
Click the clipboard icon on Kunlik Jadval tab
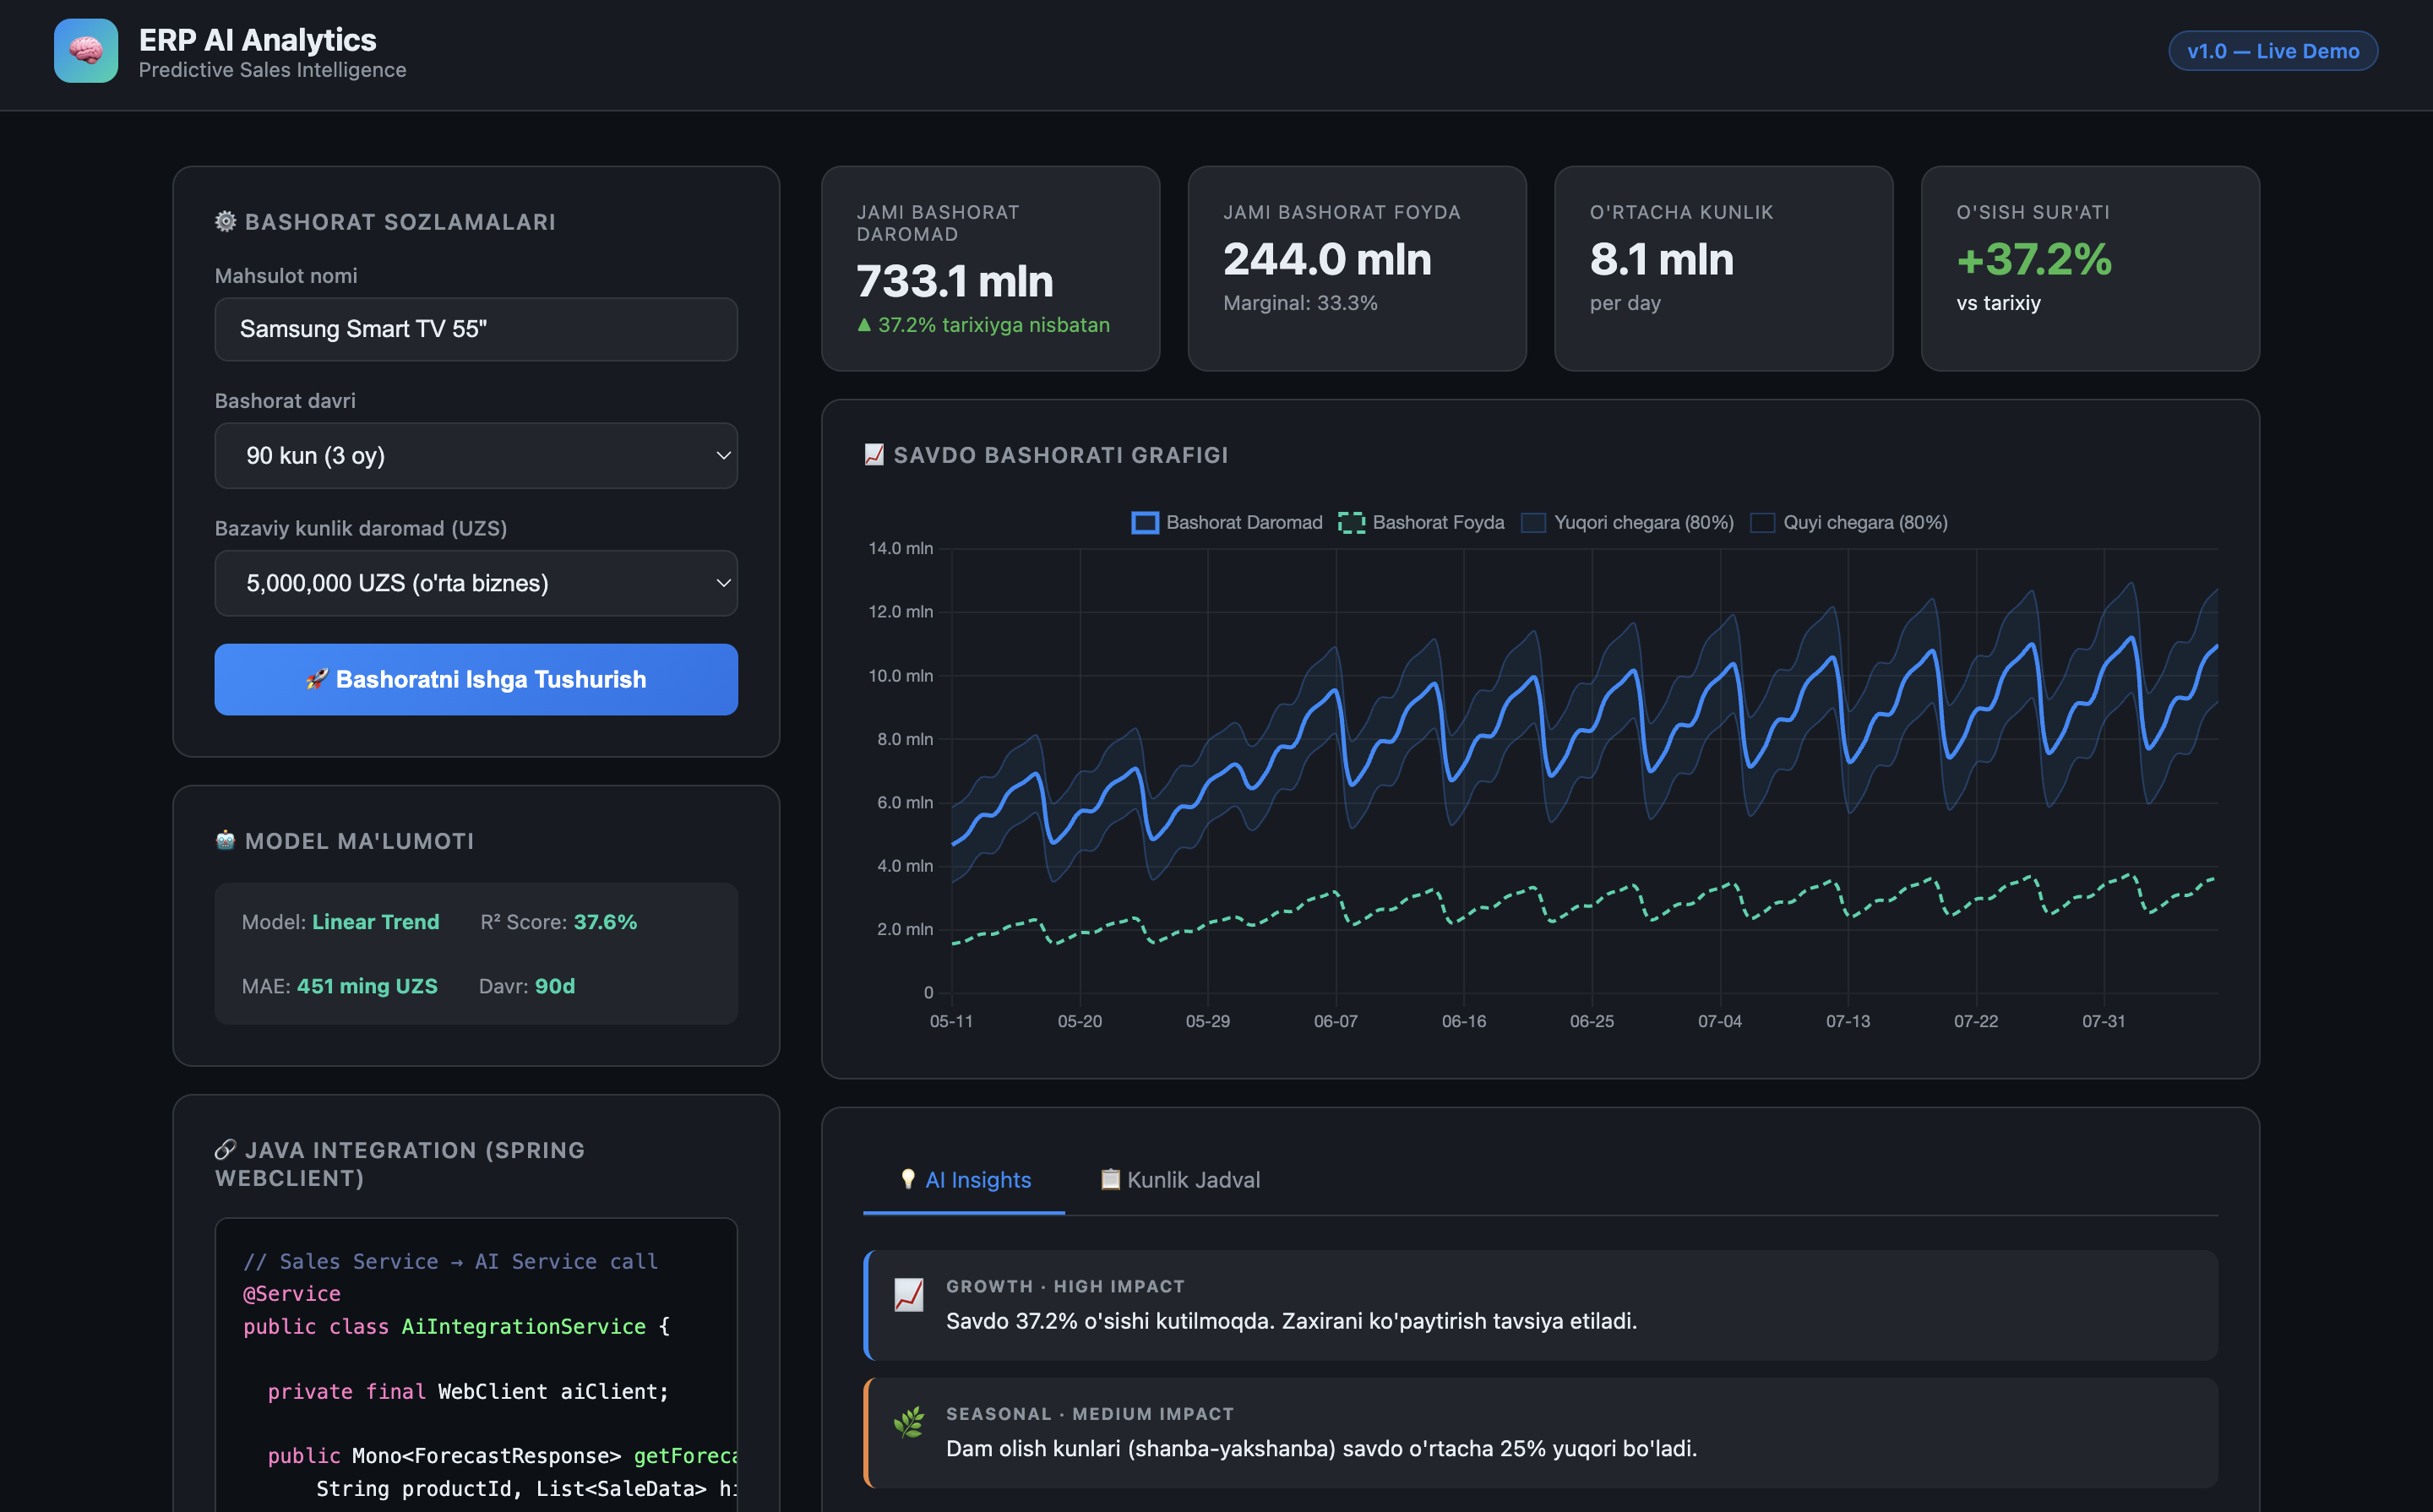1110,1179
